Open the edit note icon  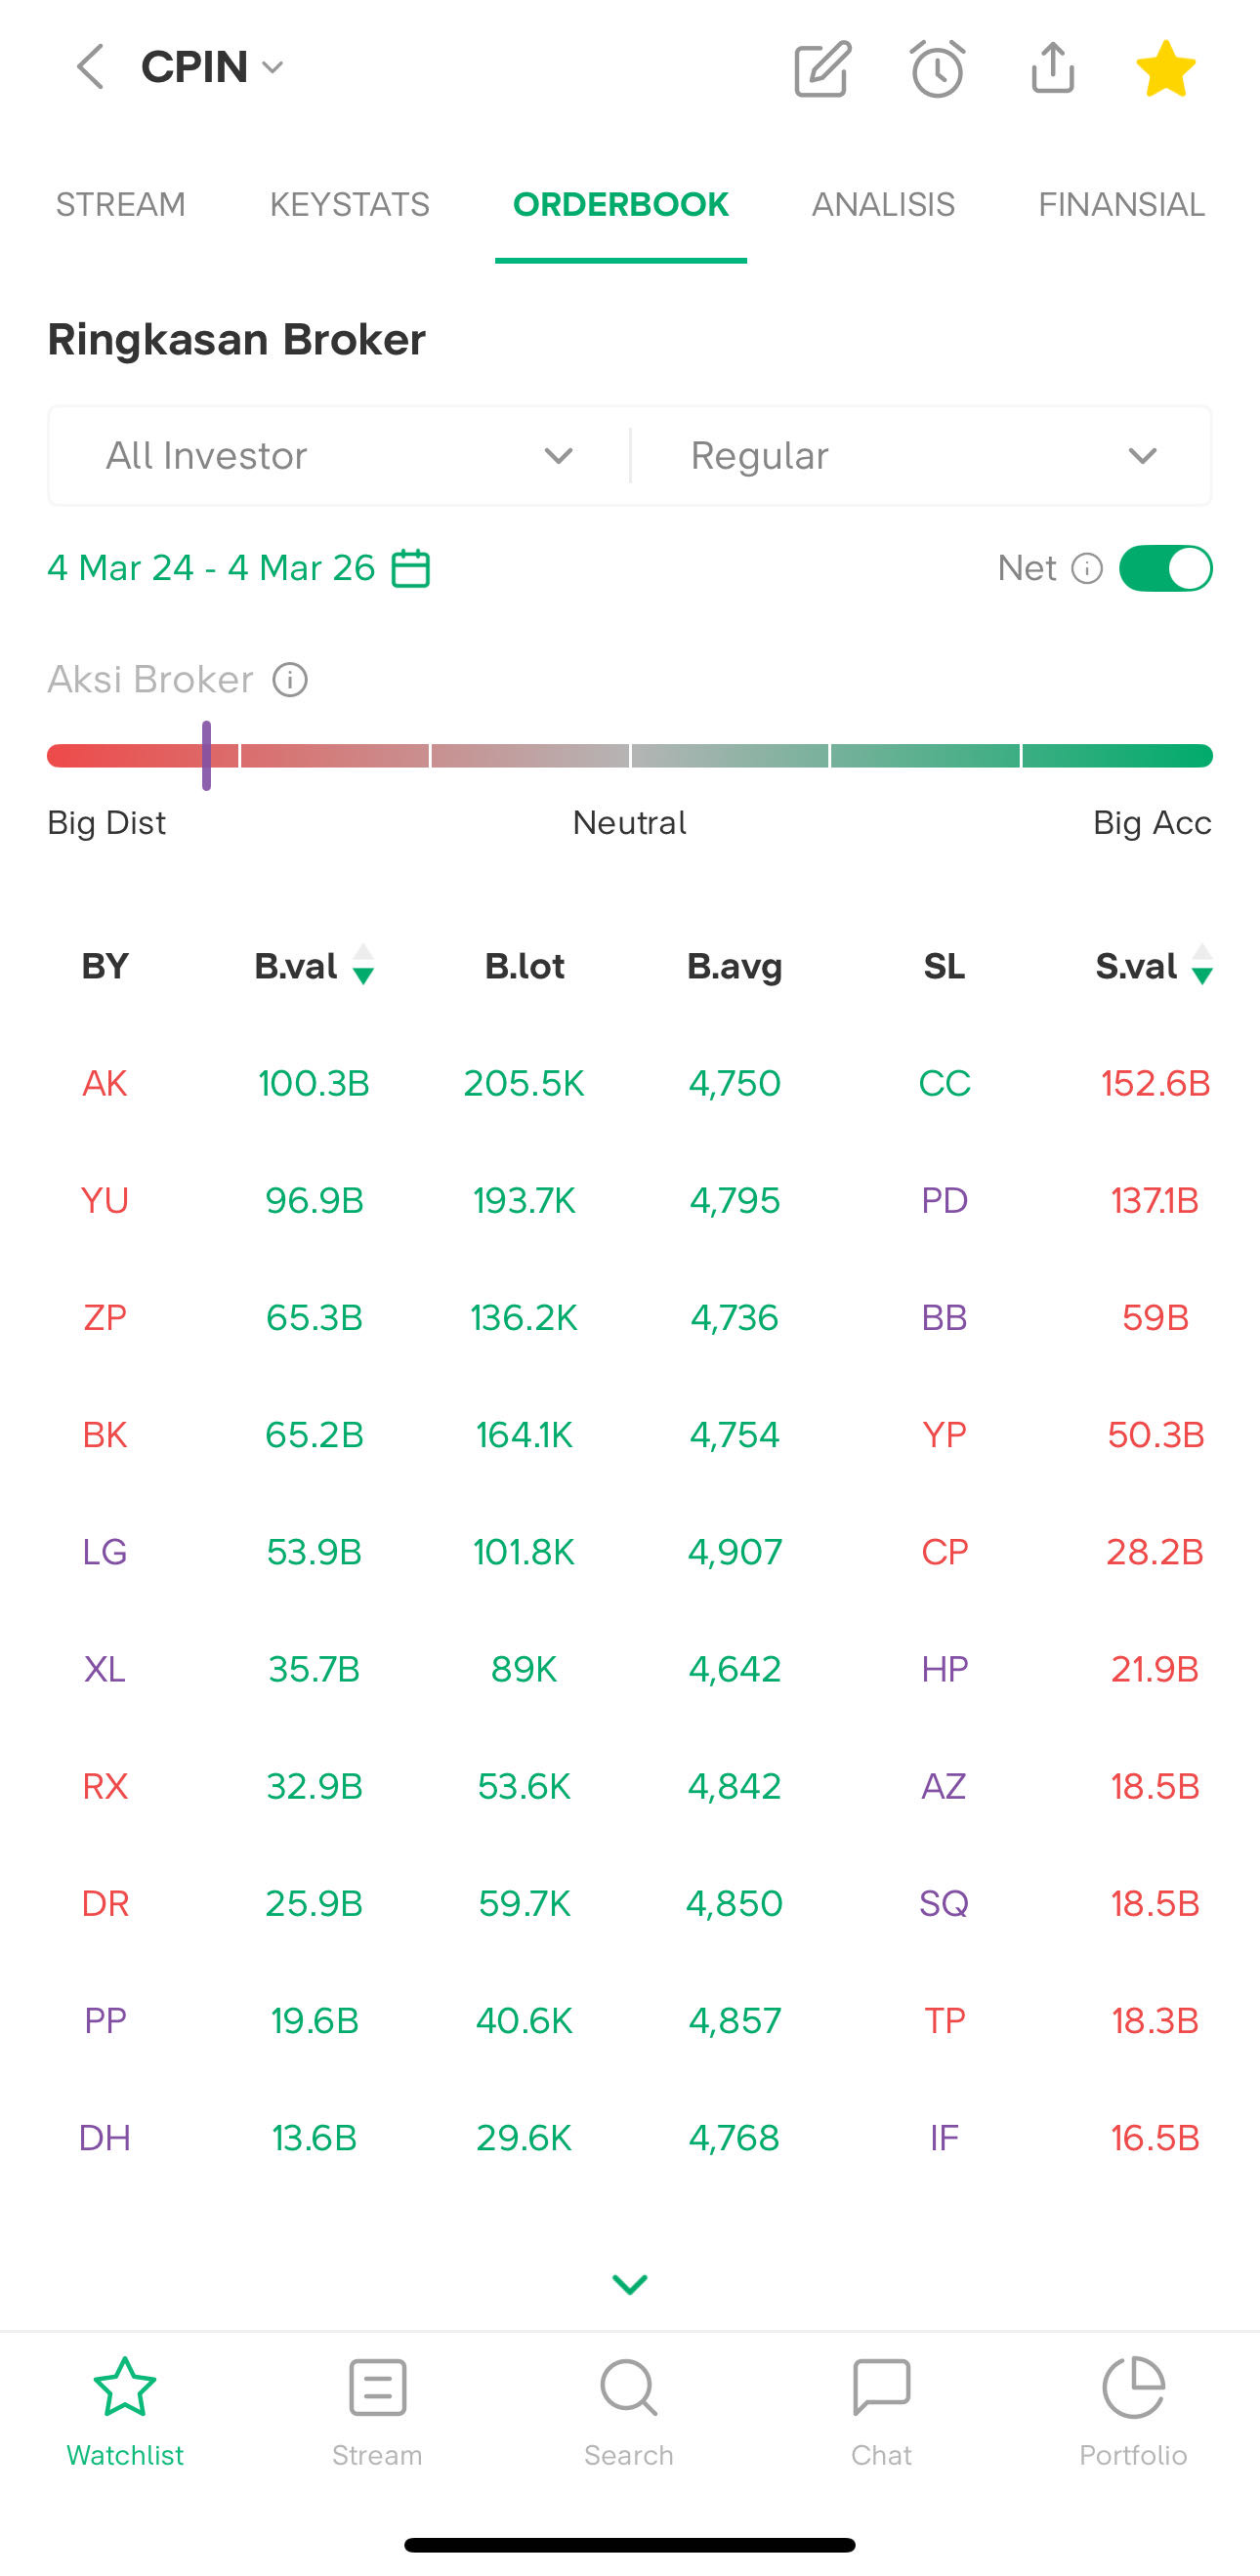822,68
